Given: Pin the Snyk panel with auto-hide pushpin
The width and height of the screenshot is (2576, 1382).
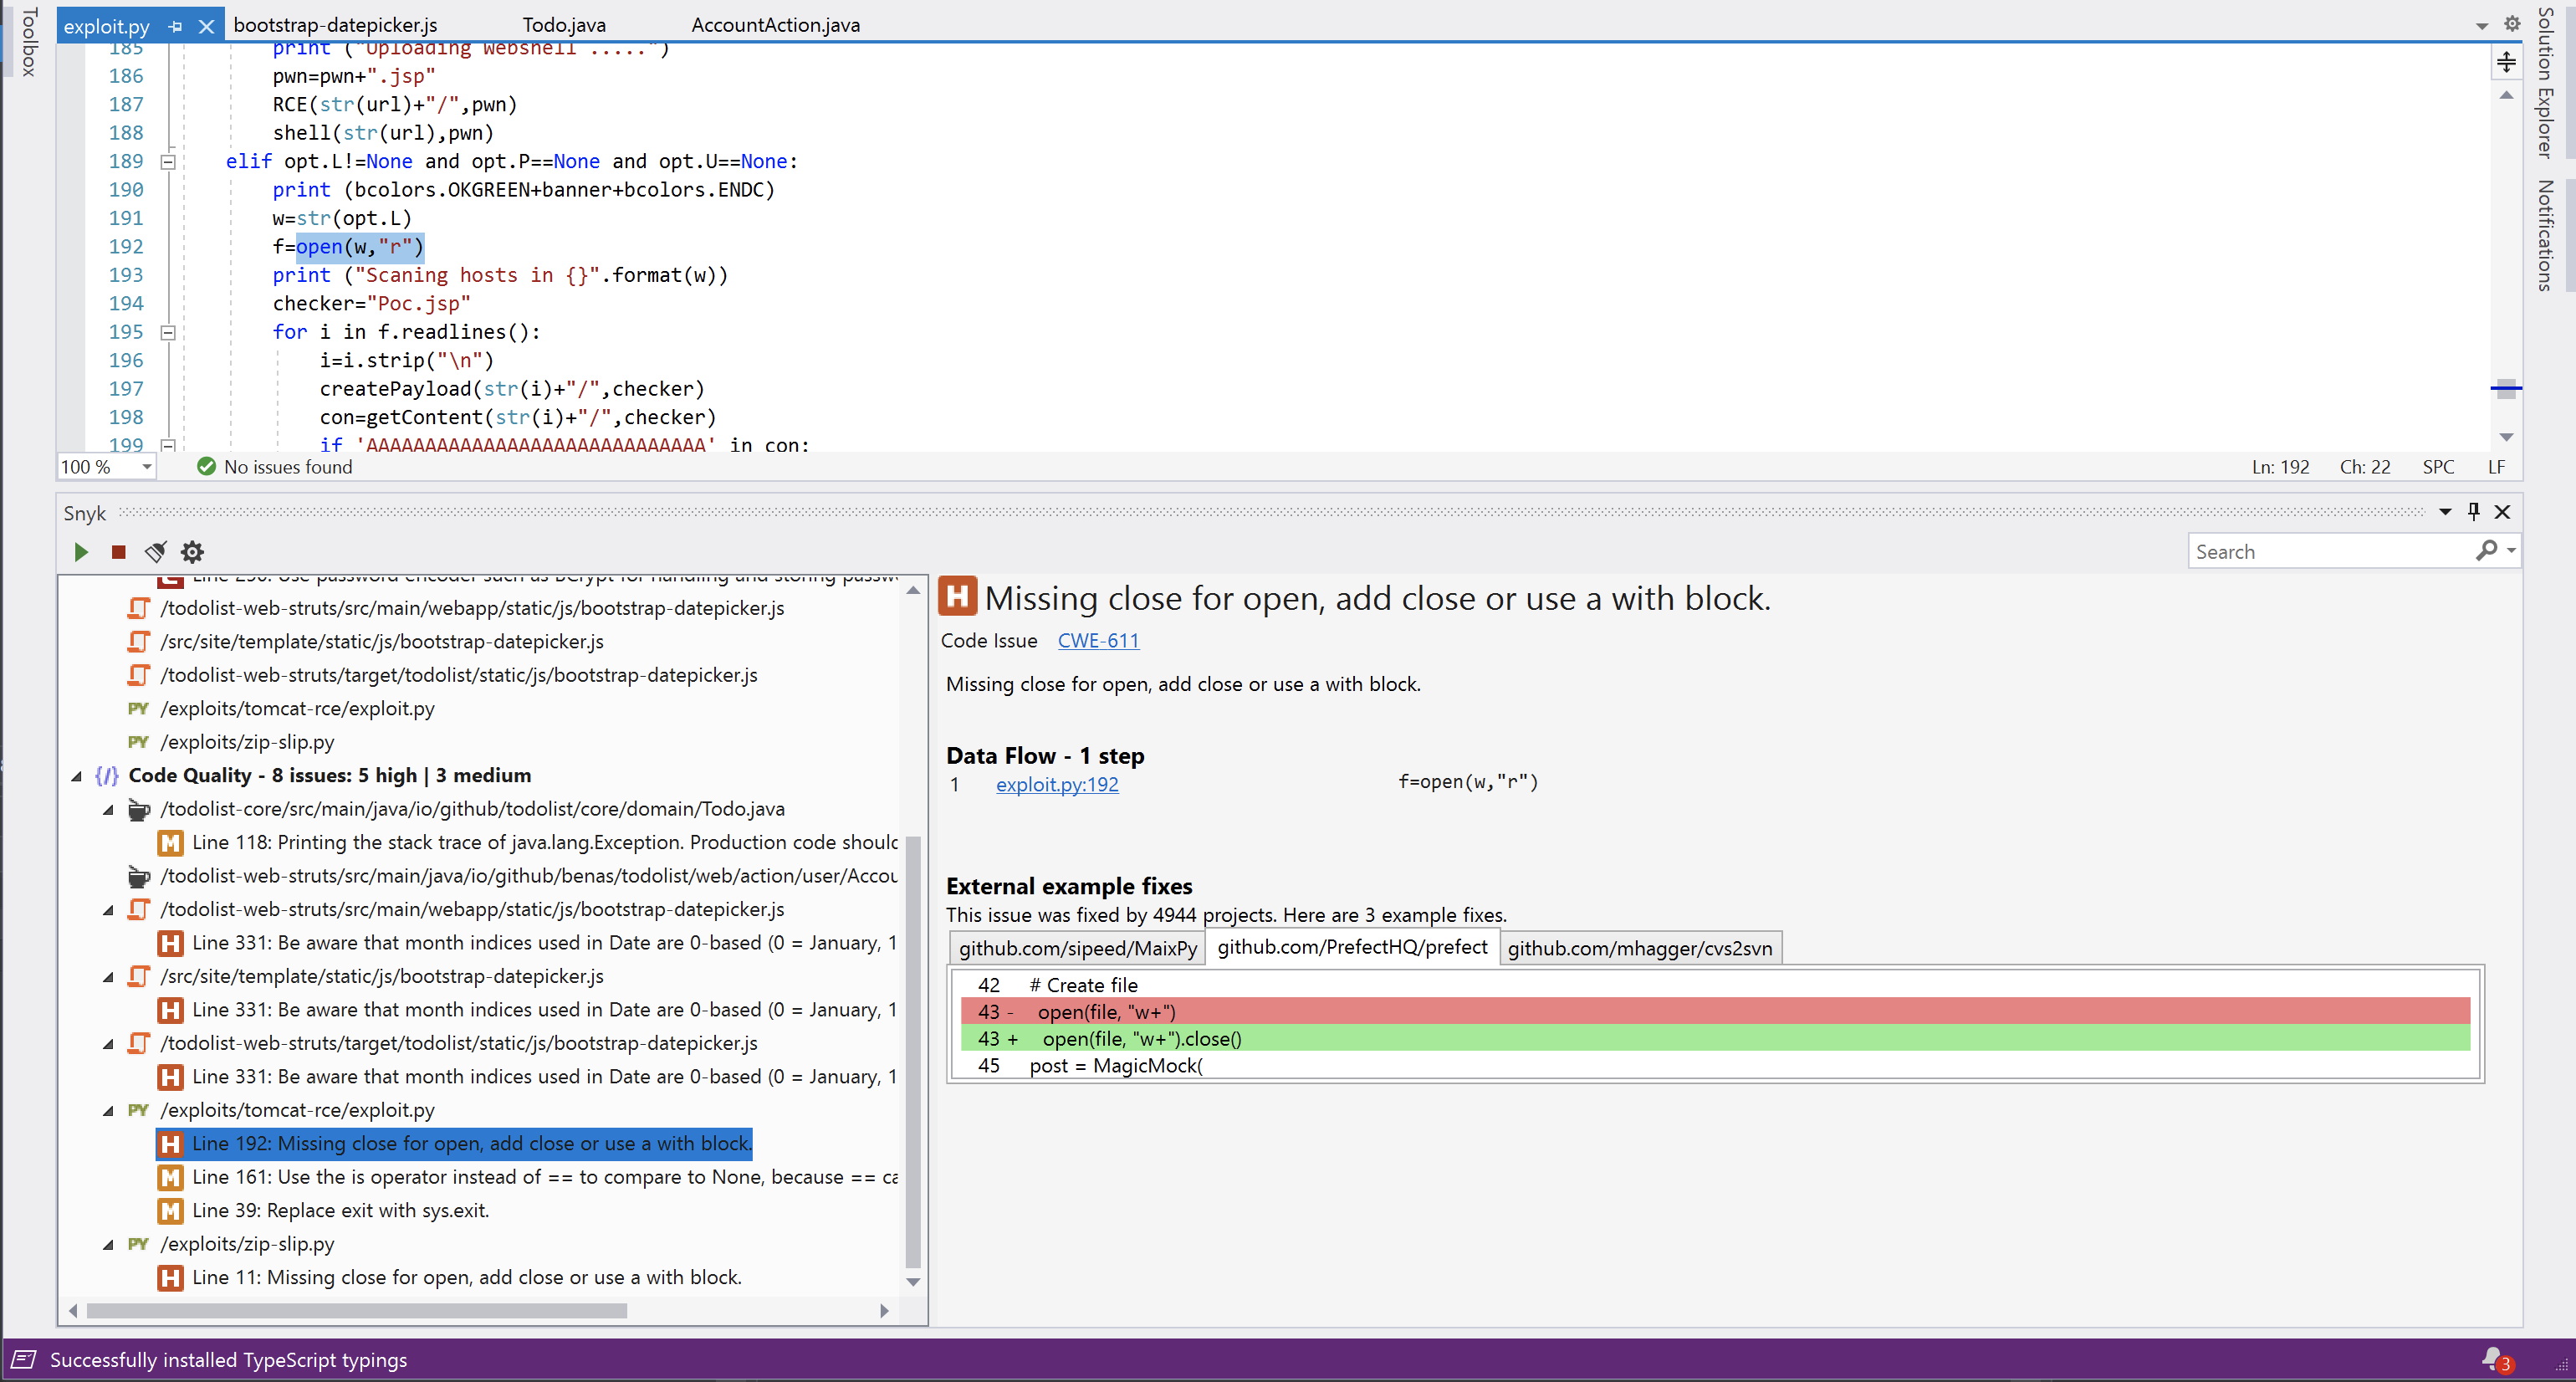Looking at the screenshot, I should (x=2473, y=512).
